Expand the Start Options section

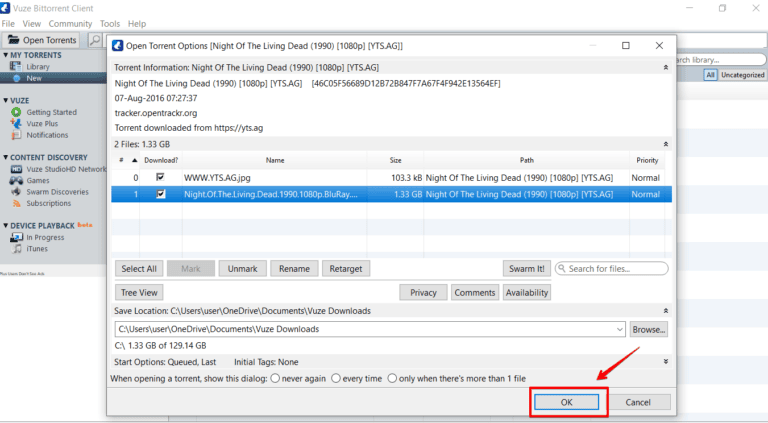(x=666, y=361)
